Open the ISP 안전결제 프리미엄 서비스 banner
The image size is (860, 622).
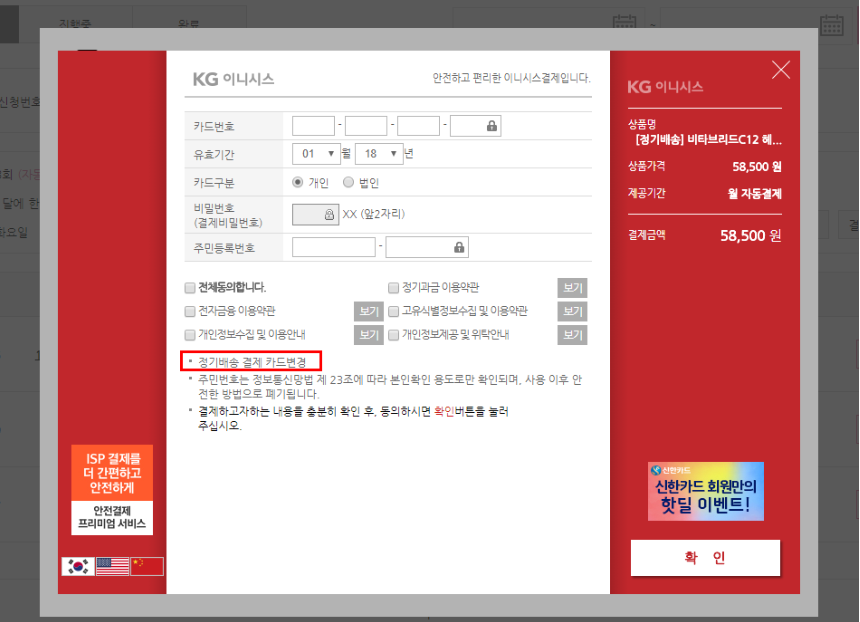112,490
